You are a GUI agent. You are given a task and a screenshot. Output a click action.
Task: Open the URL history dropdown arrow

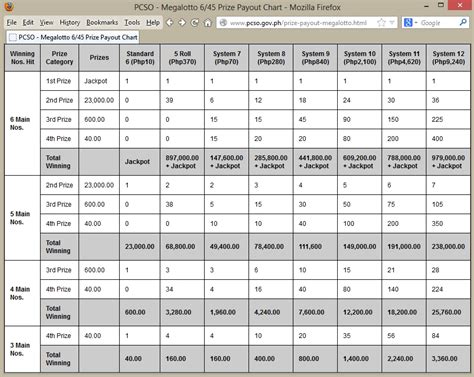pos(392,23)
